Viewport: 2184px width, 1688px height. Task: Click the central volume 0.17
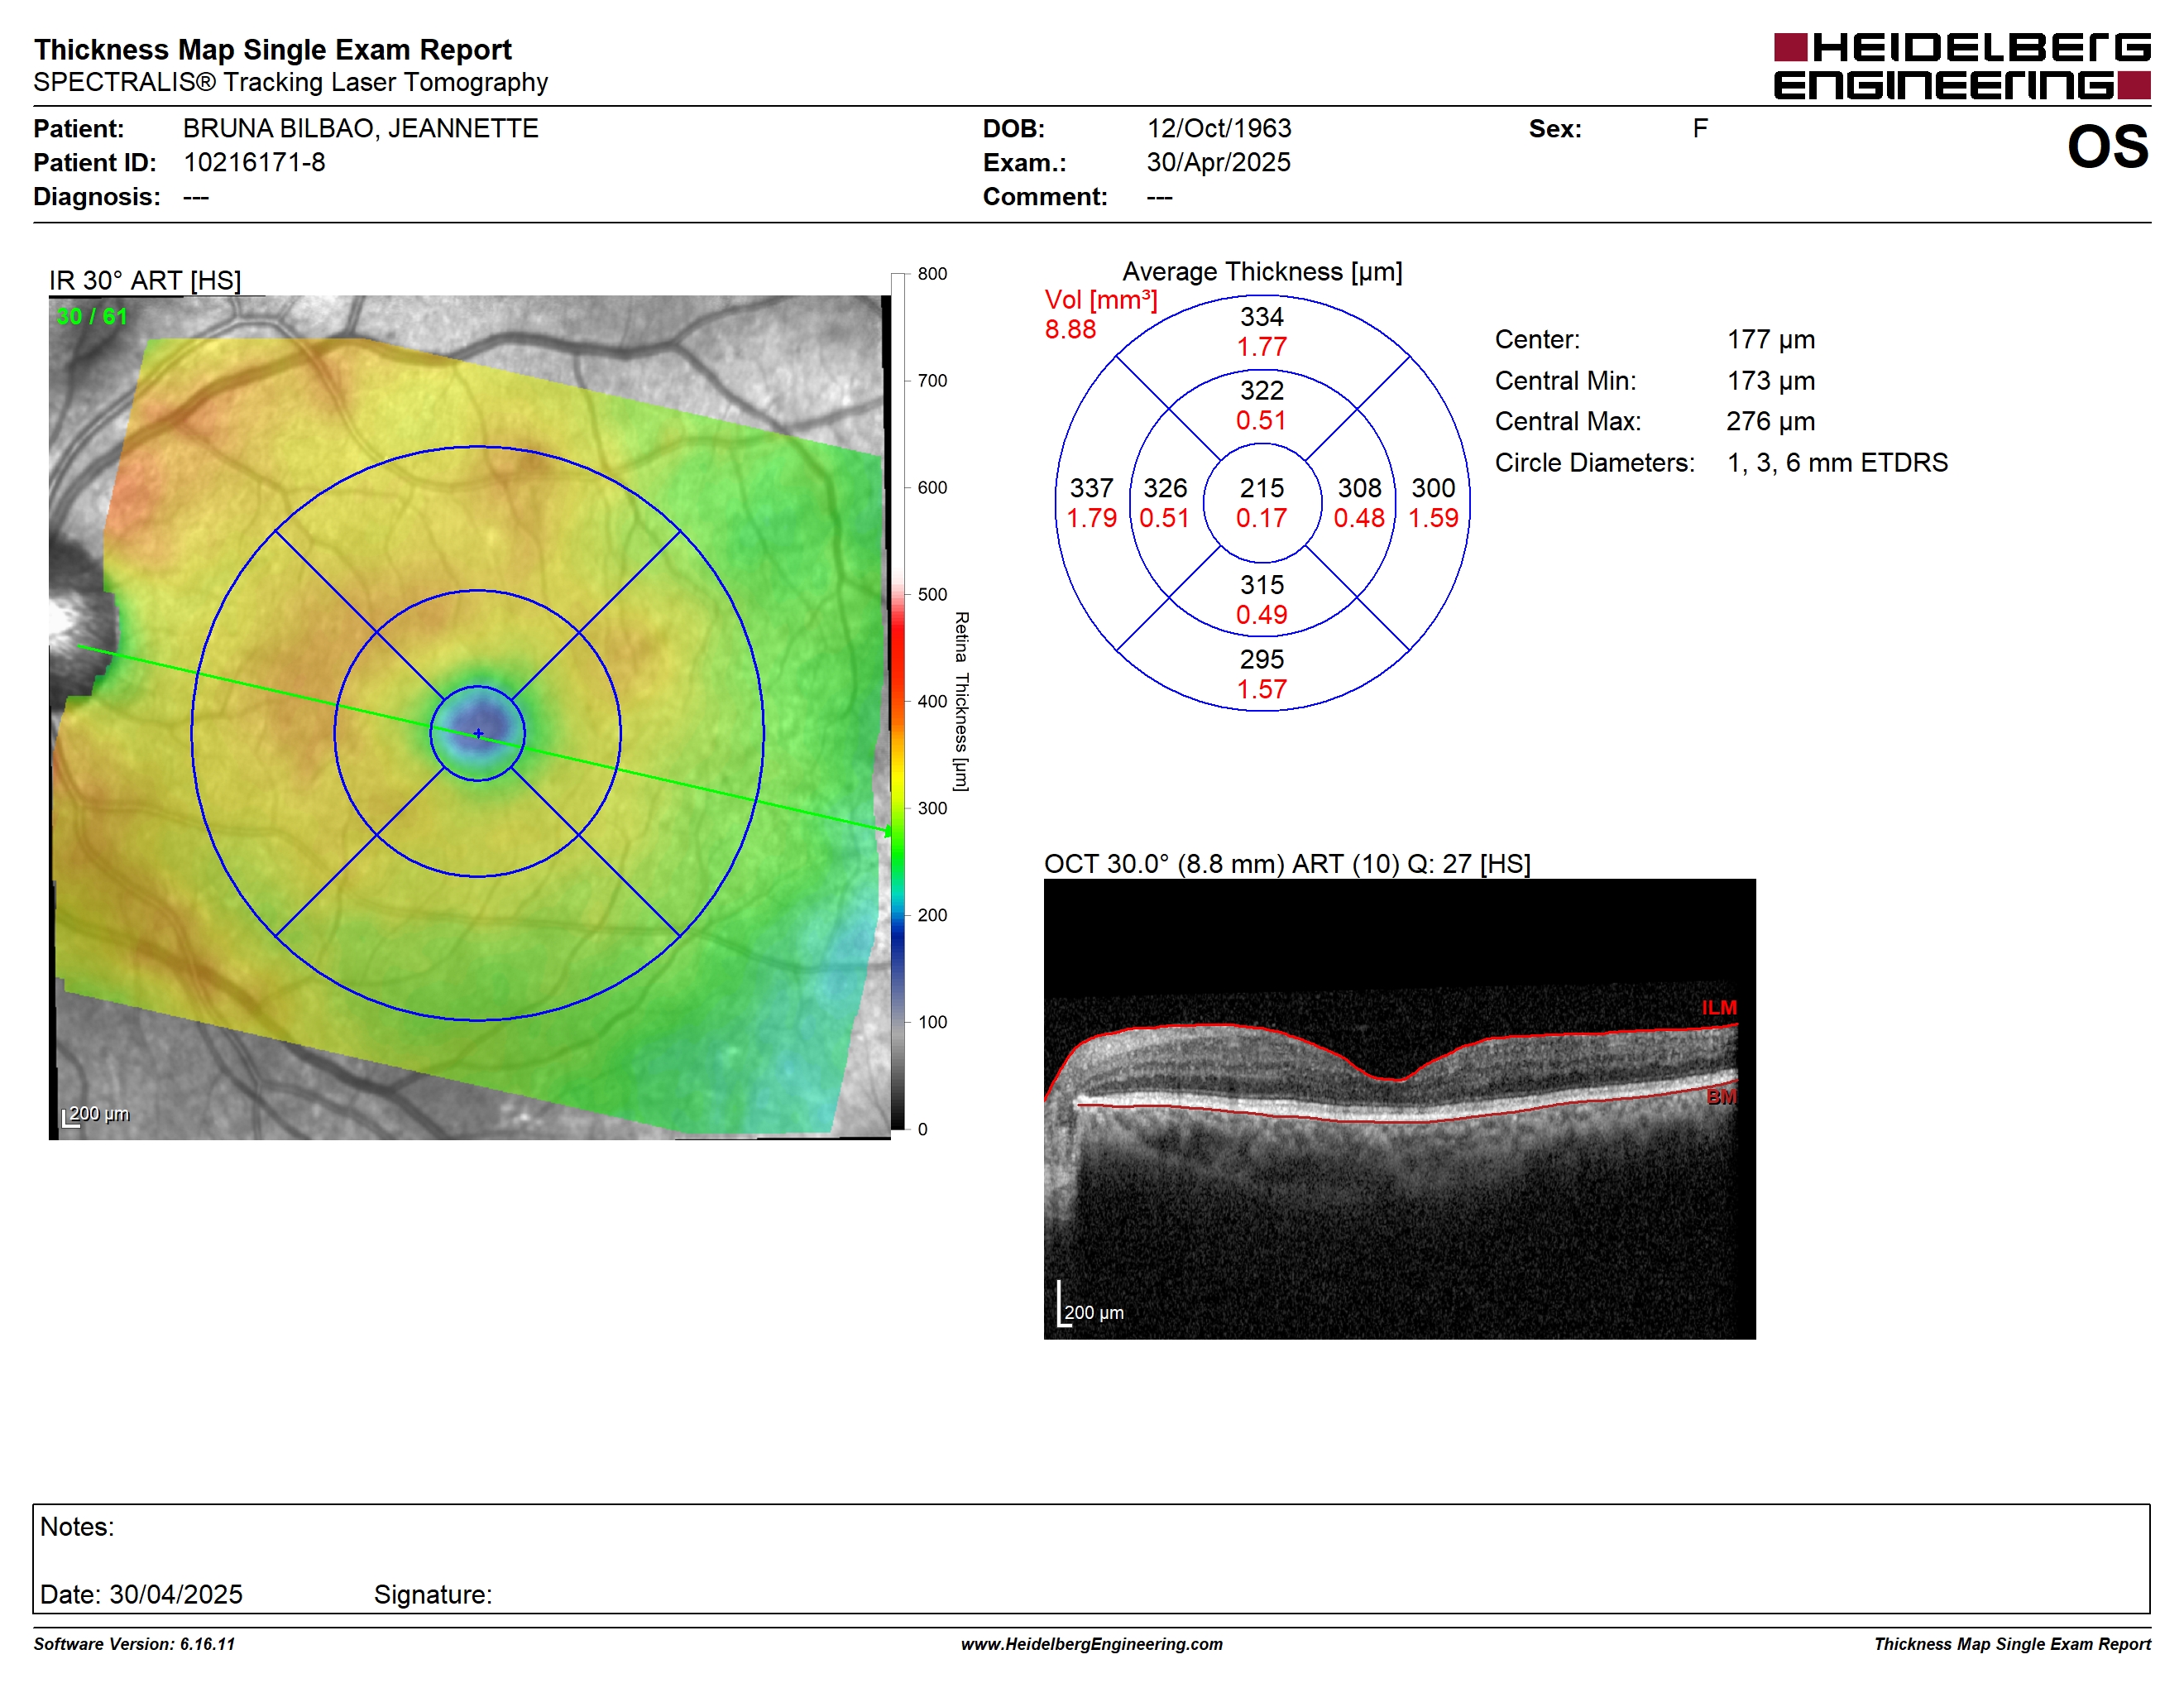1261,518
